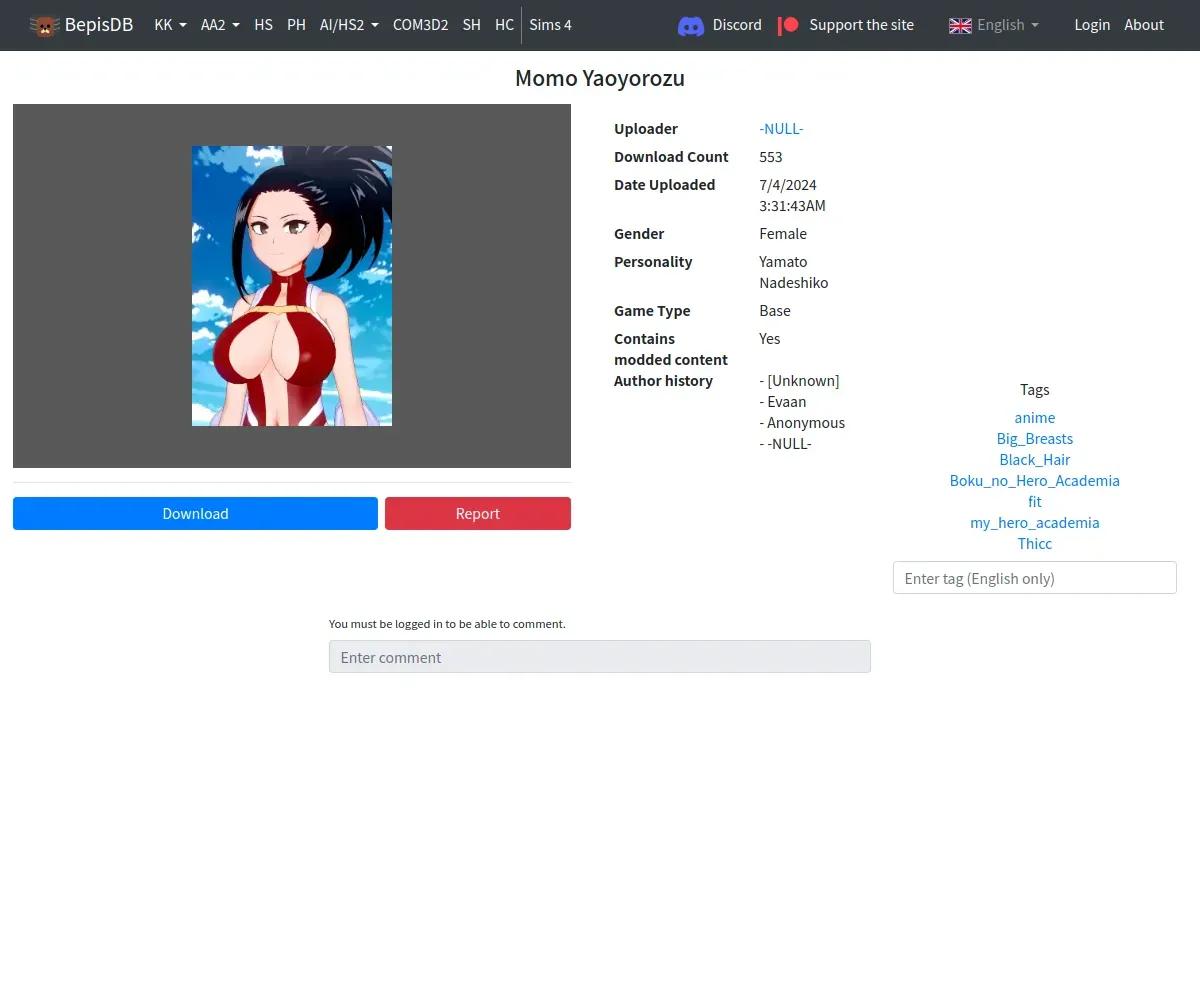Click the Gender value Female
This screenshot has height=1000, width=1200.
(783, 234)
